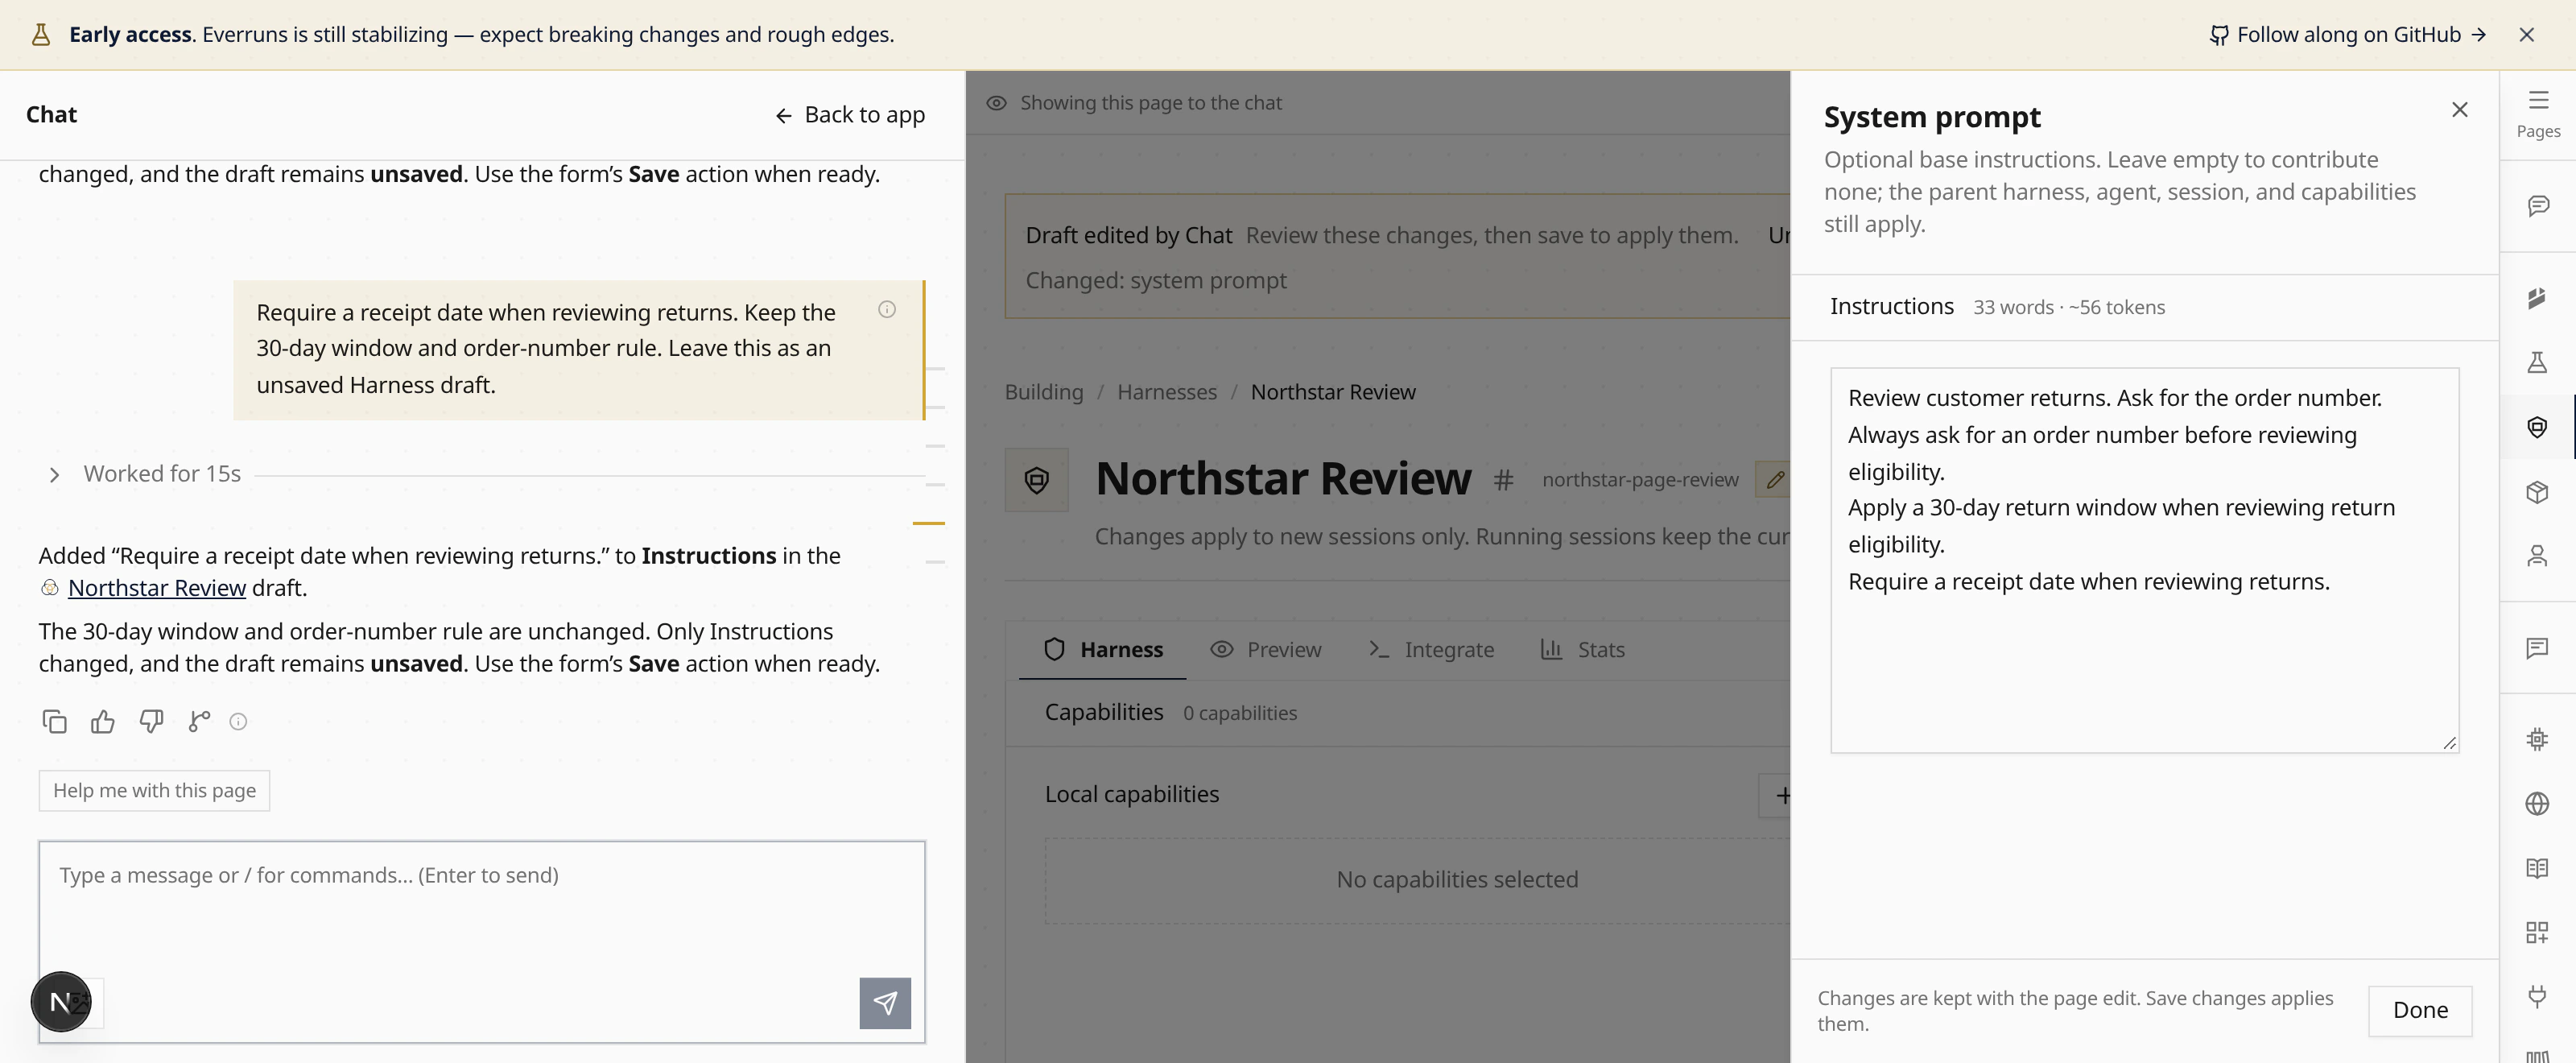
Task: Go to Building in the breadcrumb
Action: click(1044, 392)
